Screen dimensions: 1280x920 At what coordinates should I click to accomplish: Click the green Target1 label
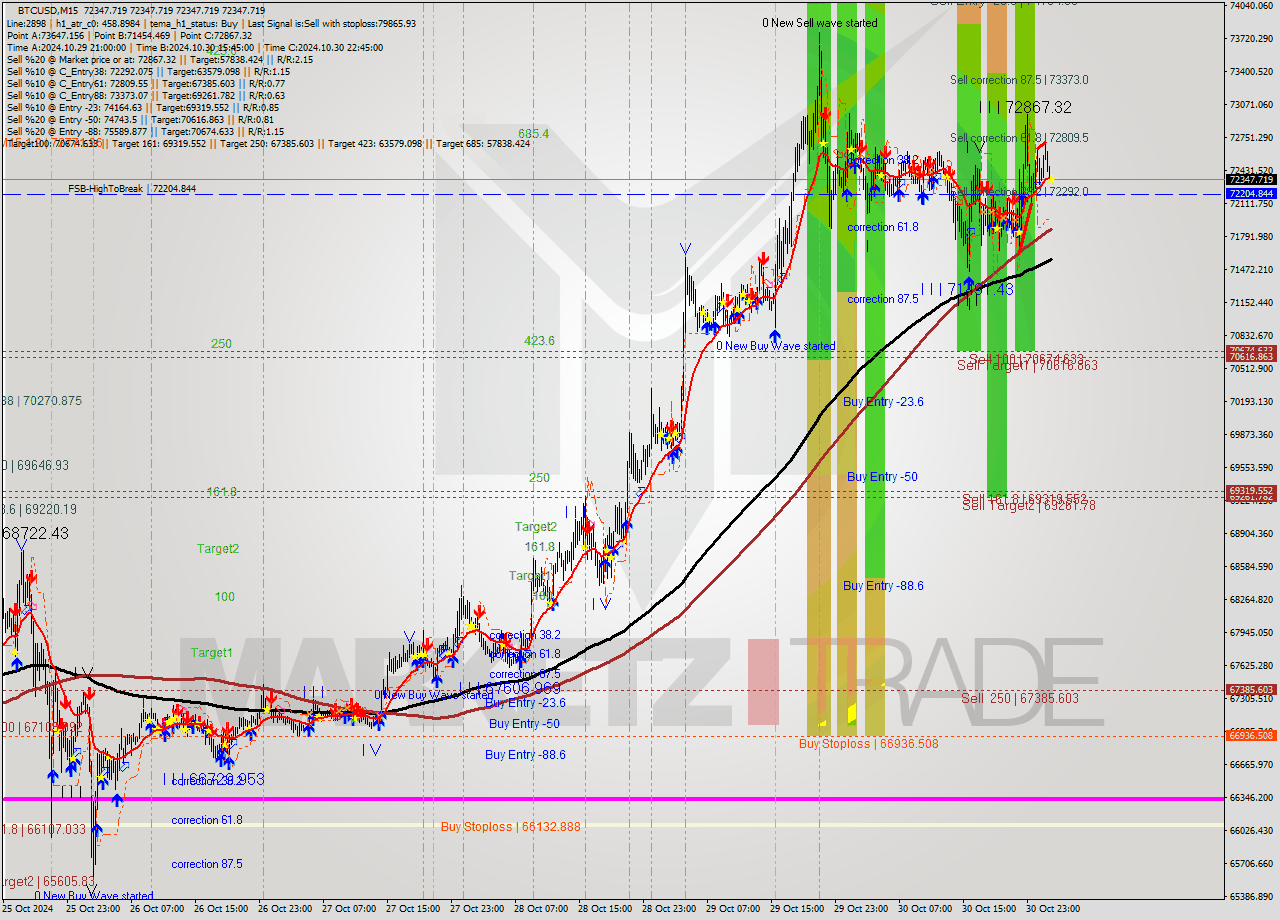click(212, 653)
